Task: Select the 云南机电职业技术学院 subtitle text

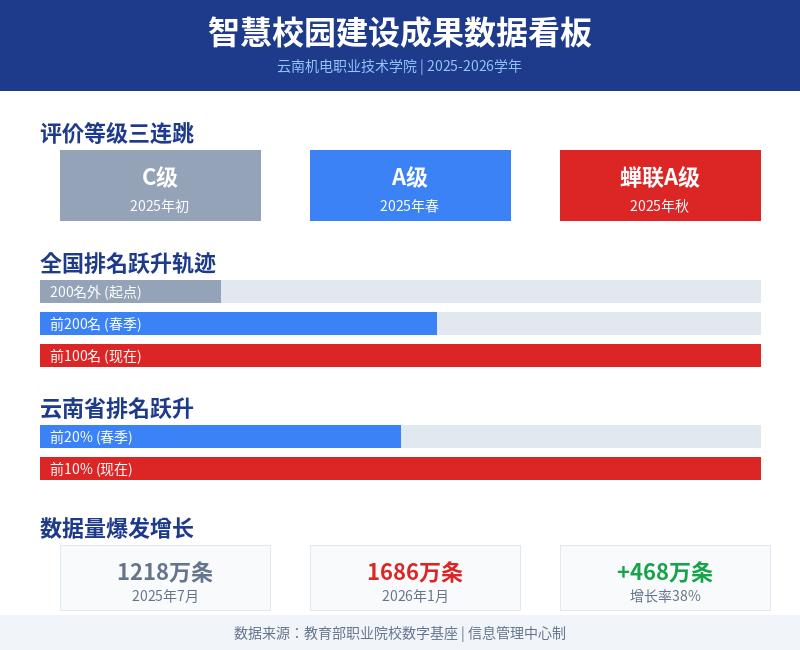Action: (x=347, y=66)
